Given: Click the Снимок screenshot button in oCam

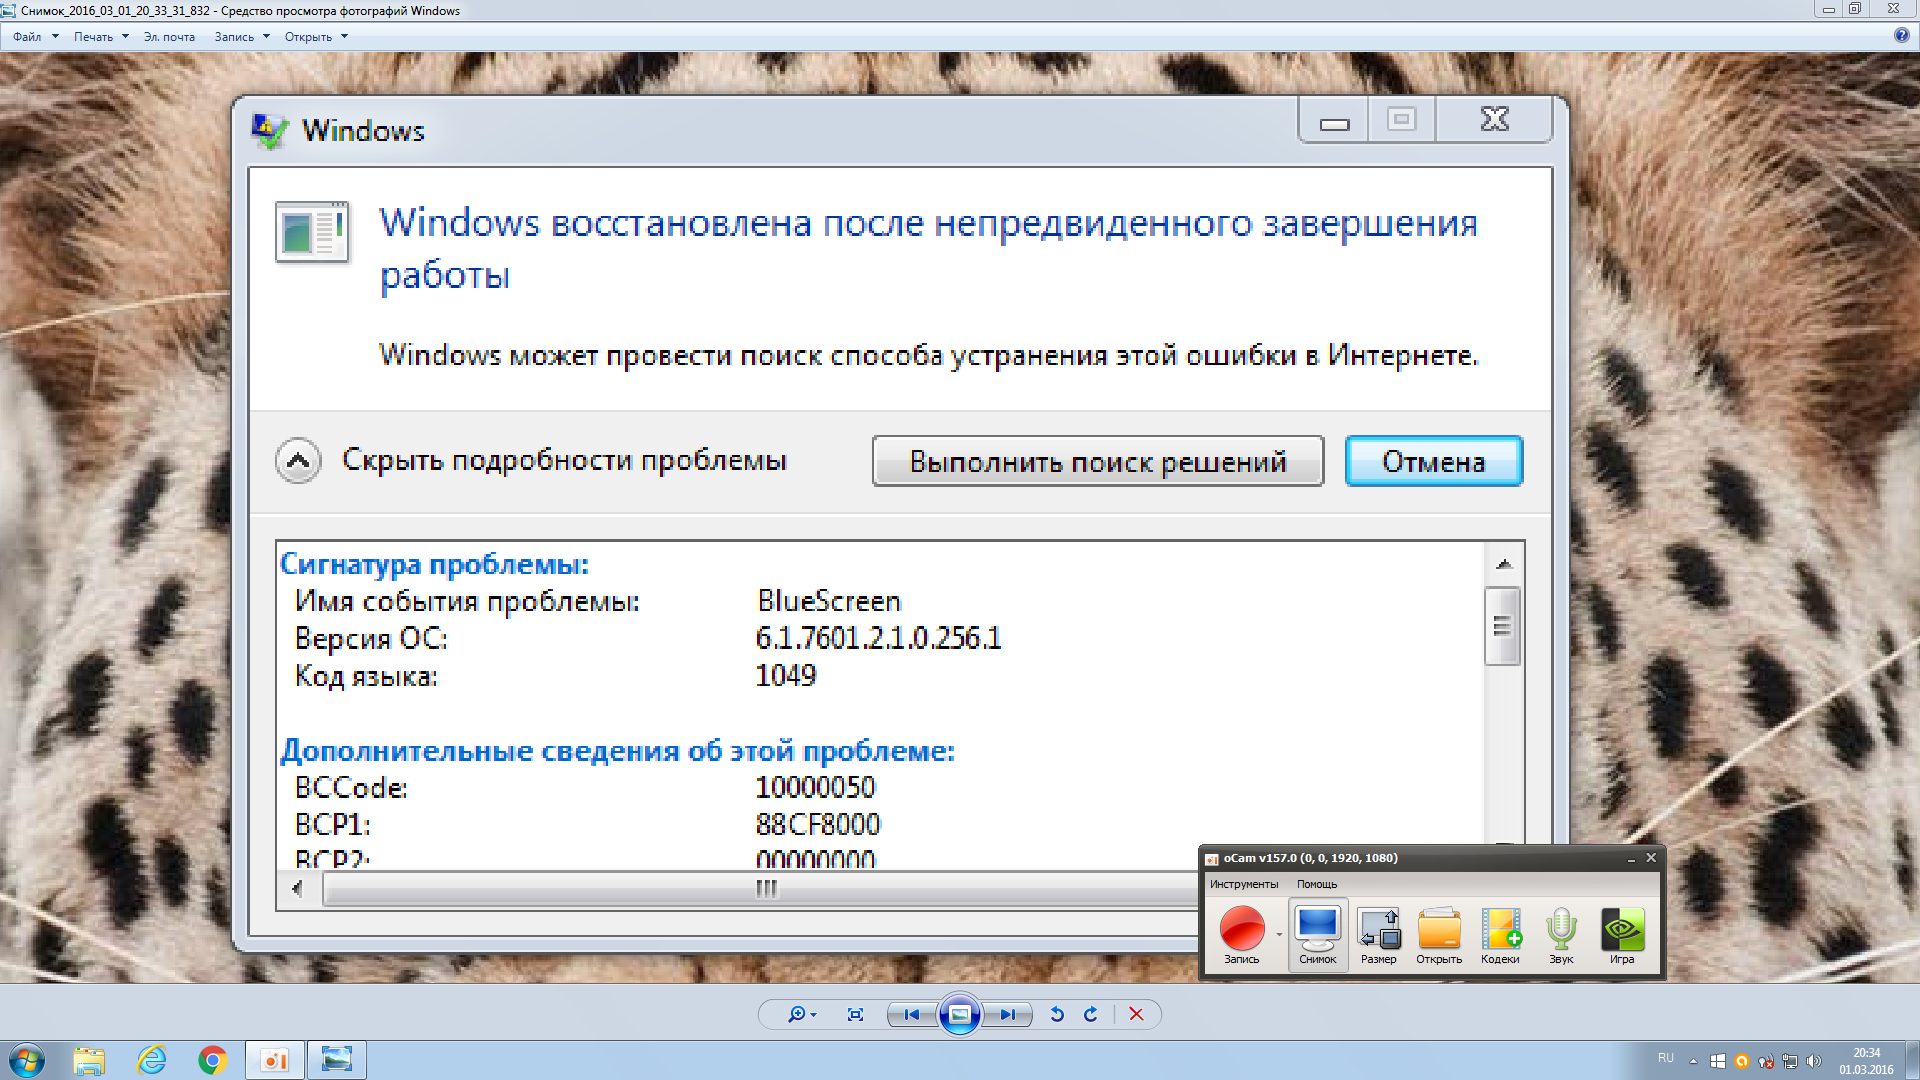Looking at the screenshot, I should (1318, 935).
